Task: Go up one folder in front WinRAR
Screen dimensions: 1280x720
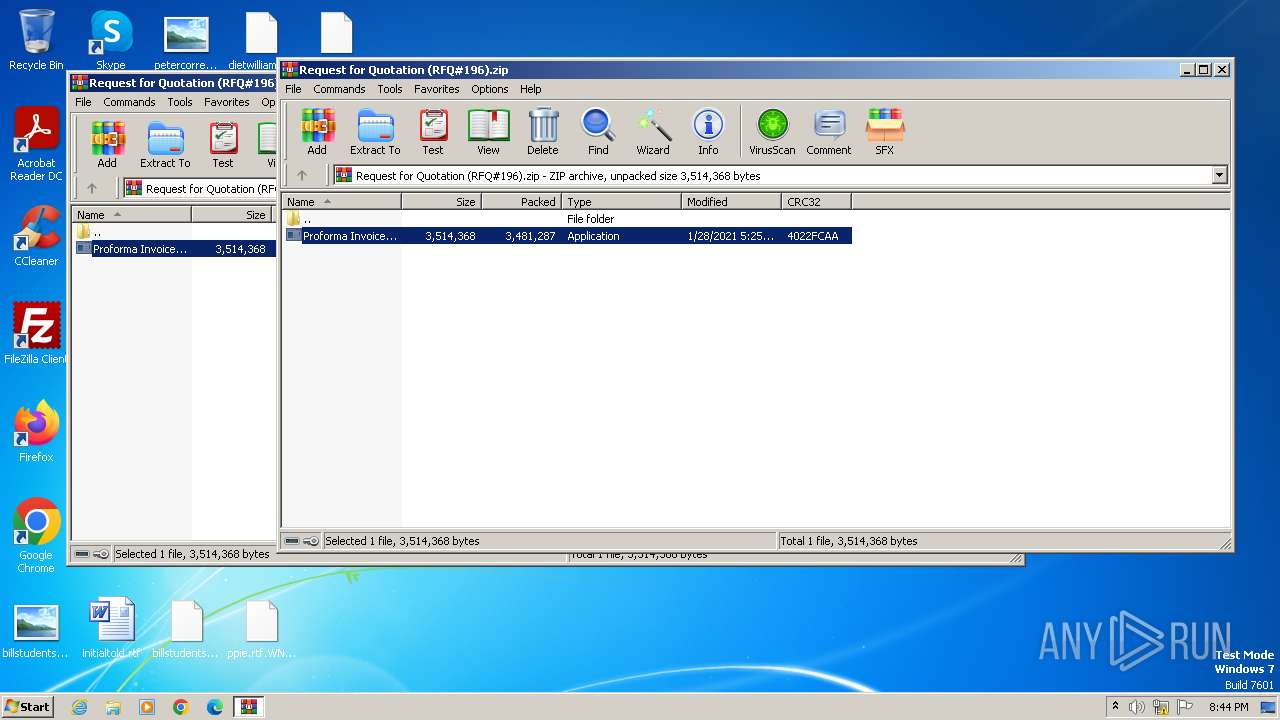Action: pos(302,175)
